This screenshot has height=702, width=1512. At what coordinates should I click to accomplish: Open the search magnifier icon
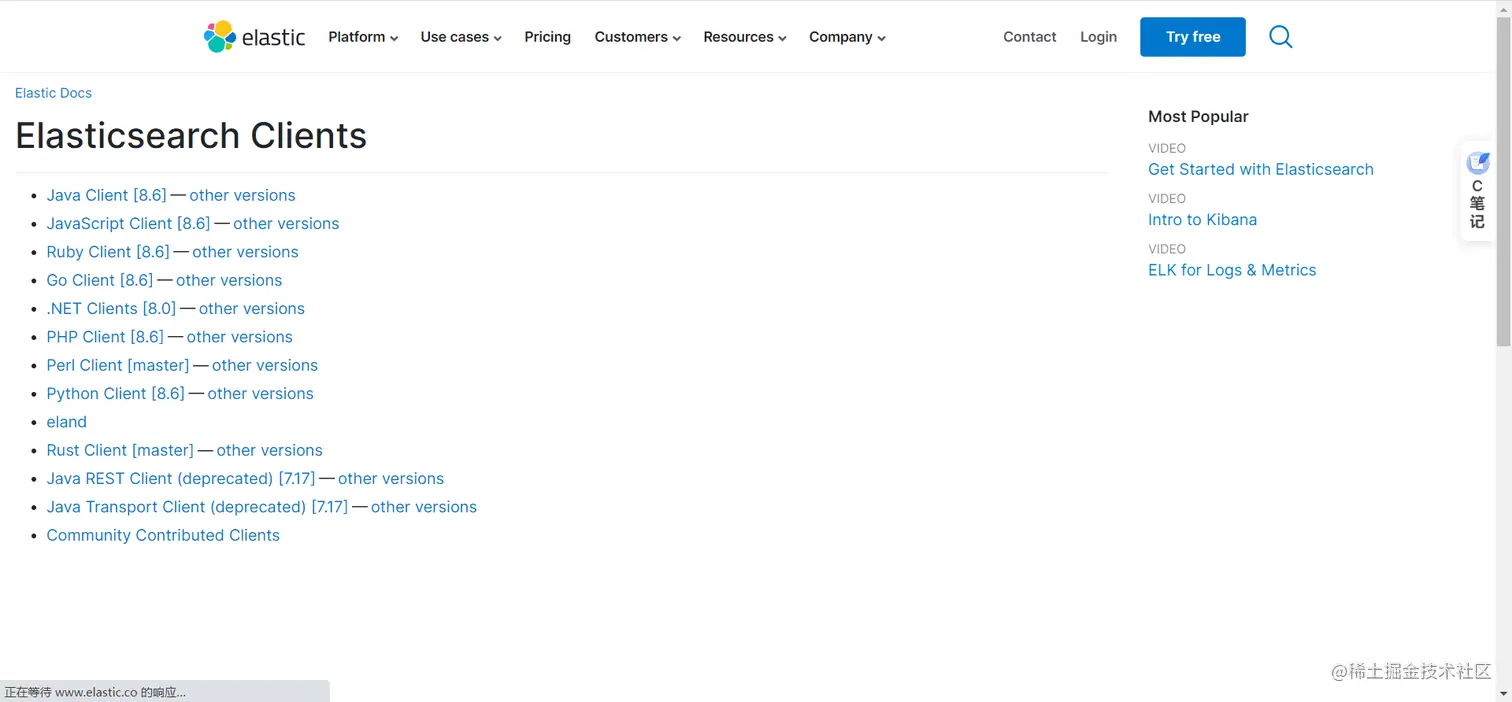[1280, 37]
